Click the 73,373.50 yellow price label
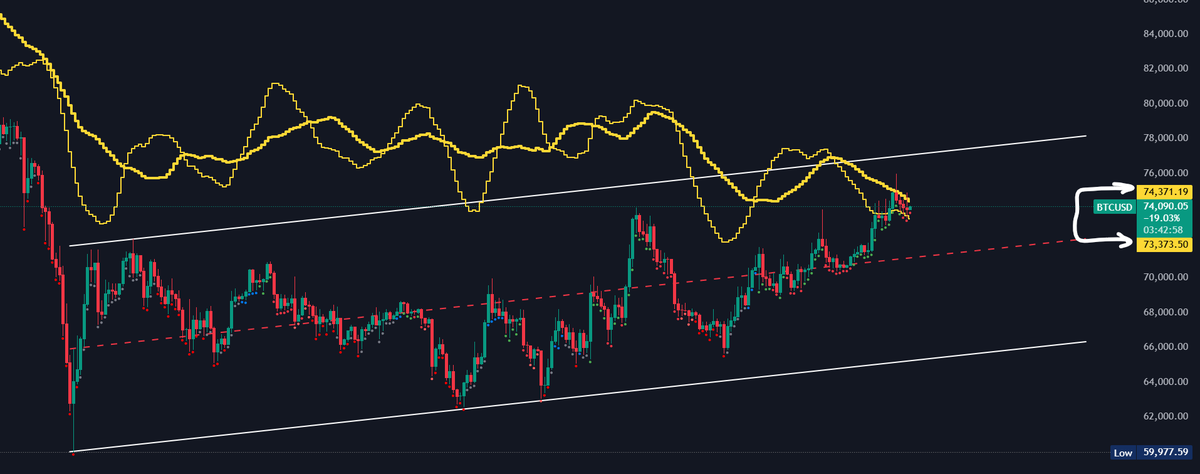The height and width of the screenshot is (474, 1200). [x=1165, y=243]
